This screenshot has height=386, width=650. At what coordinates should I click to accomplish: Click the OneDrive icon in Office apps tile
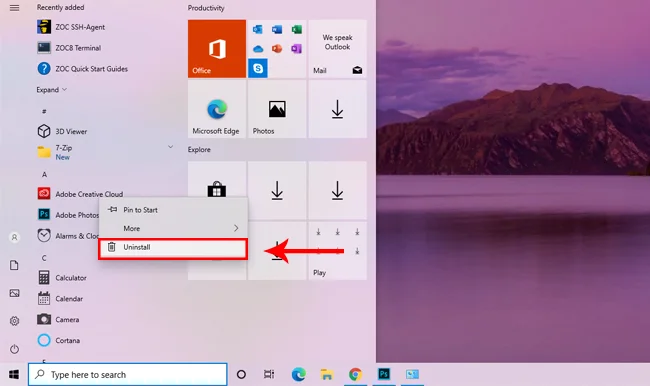[257, 49]
